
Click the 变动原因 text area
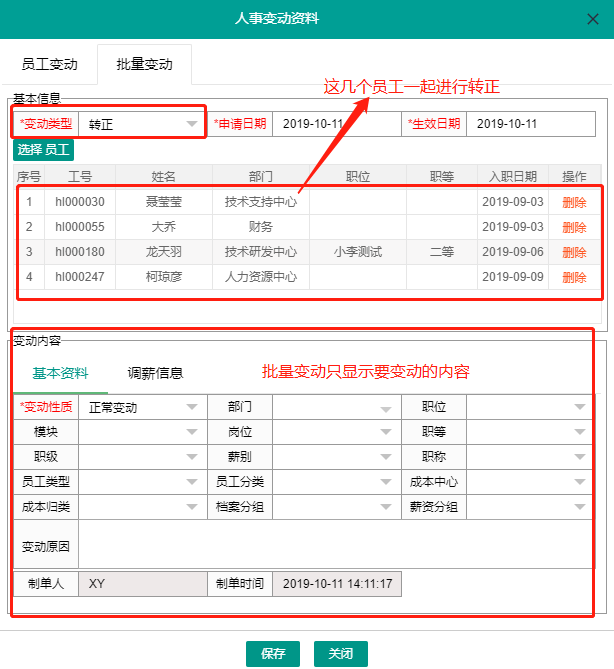tap(335, 545)
